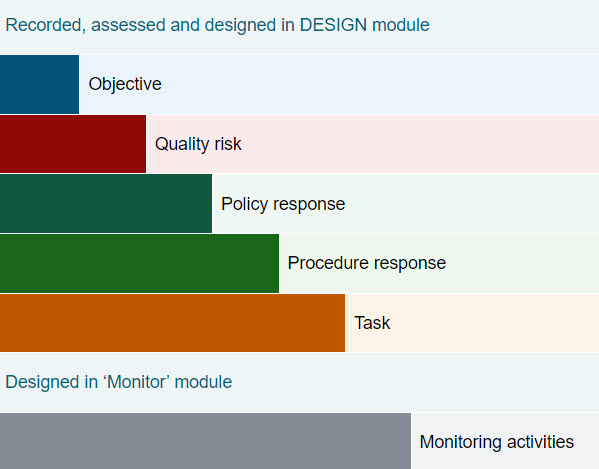
Task: Click the teal-green Policy response block
Action: click(106, 204)
